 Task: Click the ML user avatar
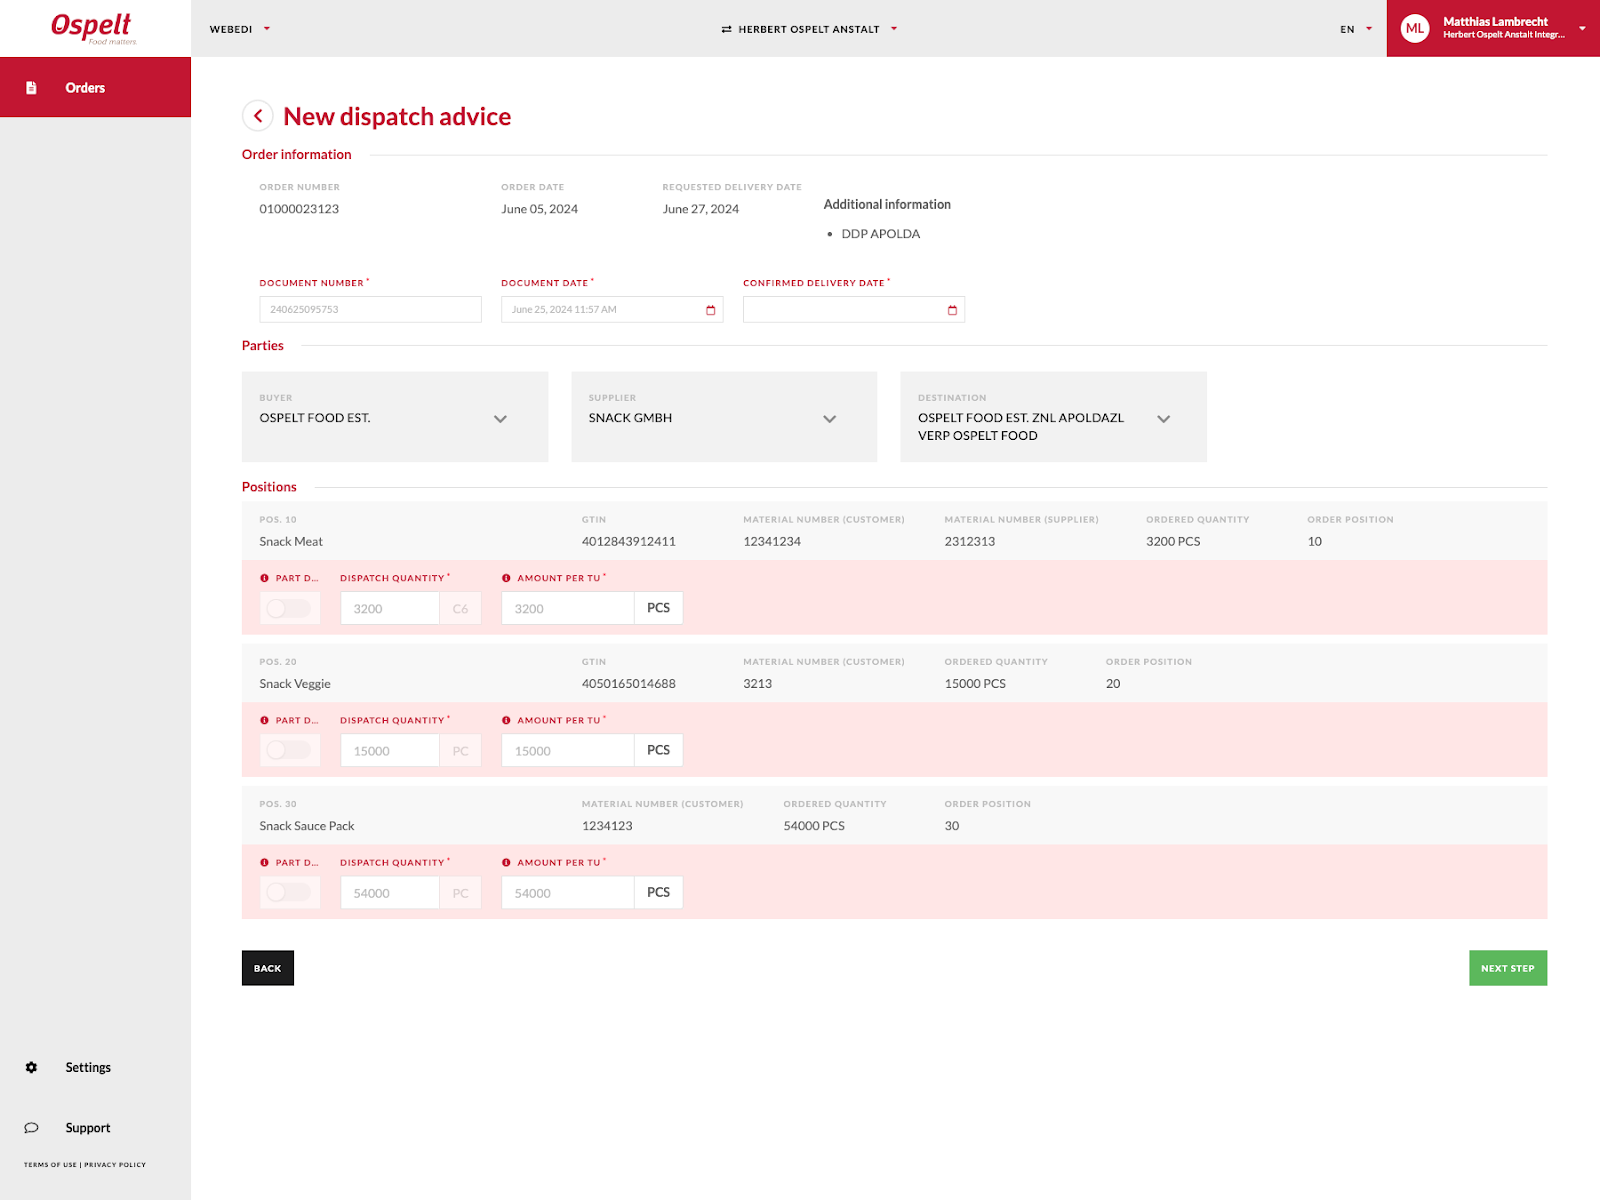tap(1414, 29)
